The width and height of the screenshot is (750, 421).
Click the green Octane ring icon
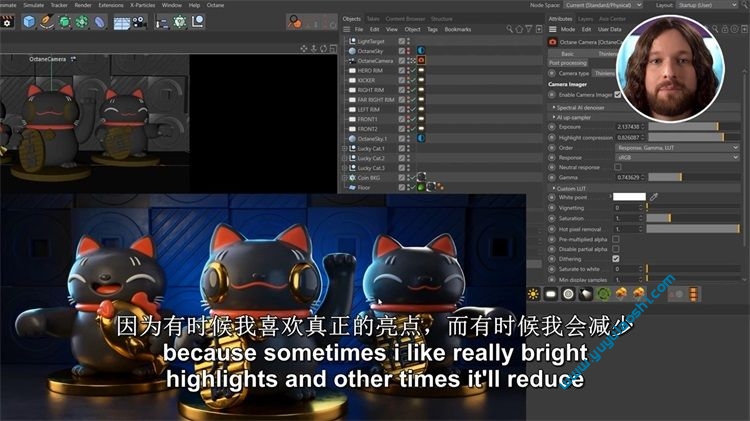[603, 294]
